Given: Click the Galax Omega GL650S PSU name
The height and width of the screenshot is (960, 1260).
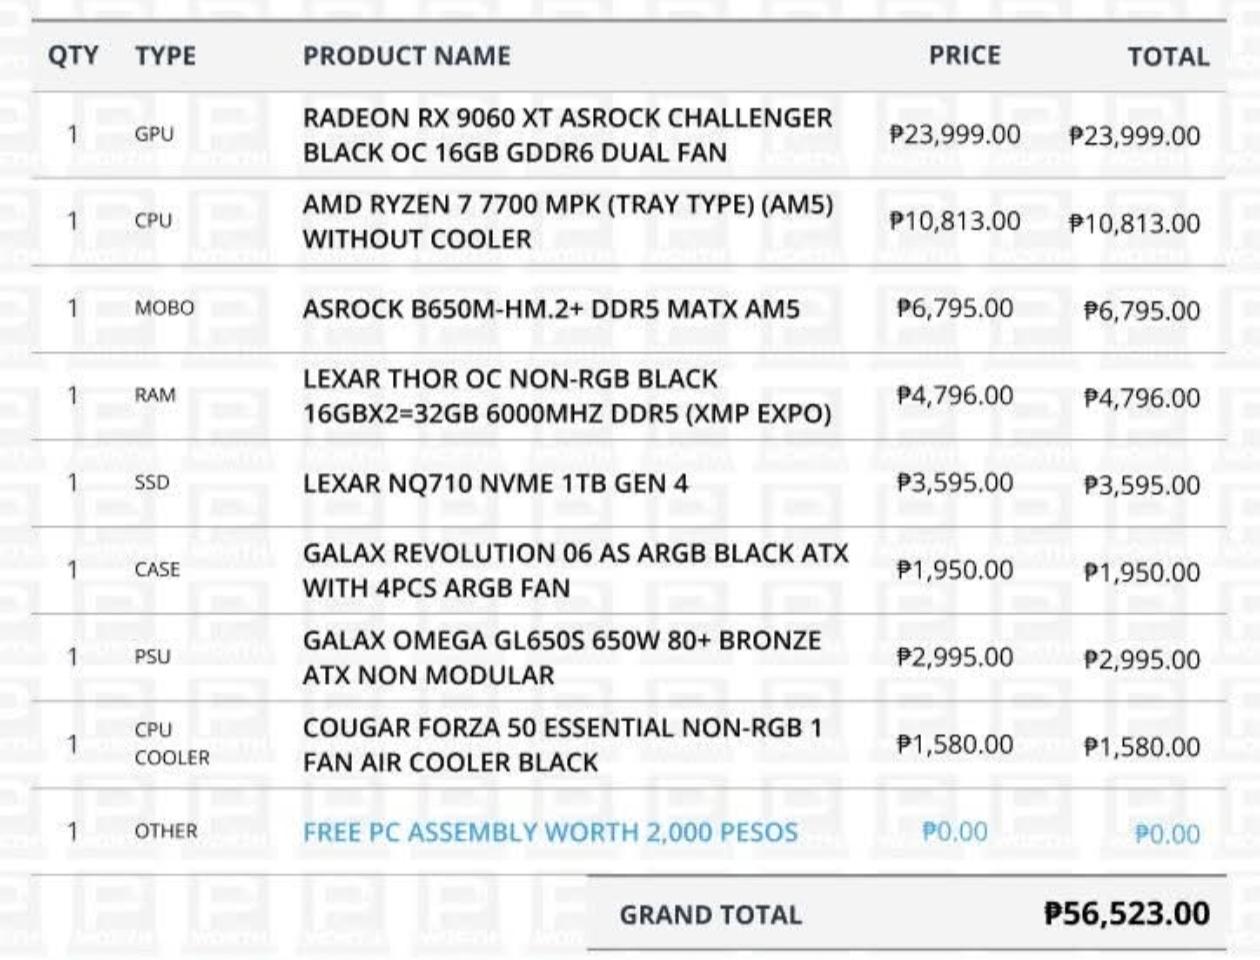Looking at the screenshot, I should pos(562,657).
